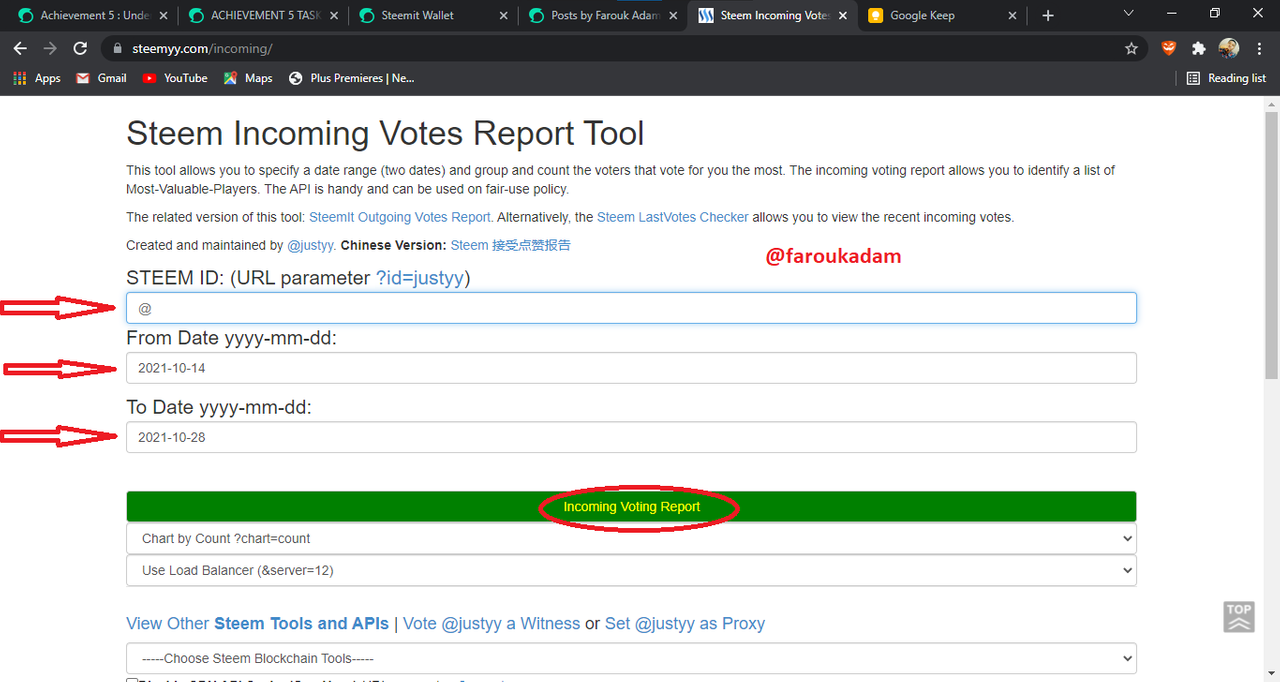Open the Use Load Balancer server dropdown
Screen dimensions: 1280x682
tap(631, 570)
